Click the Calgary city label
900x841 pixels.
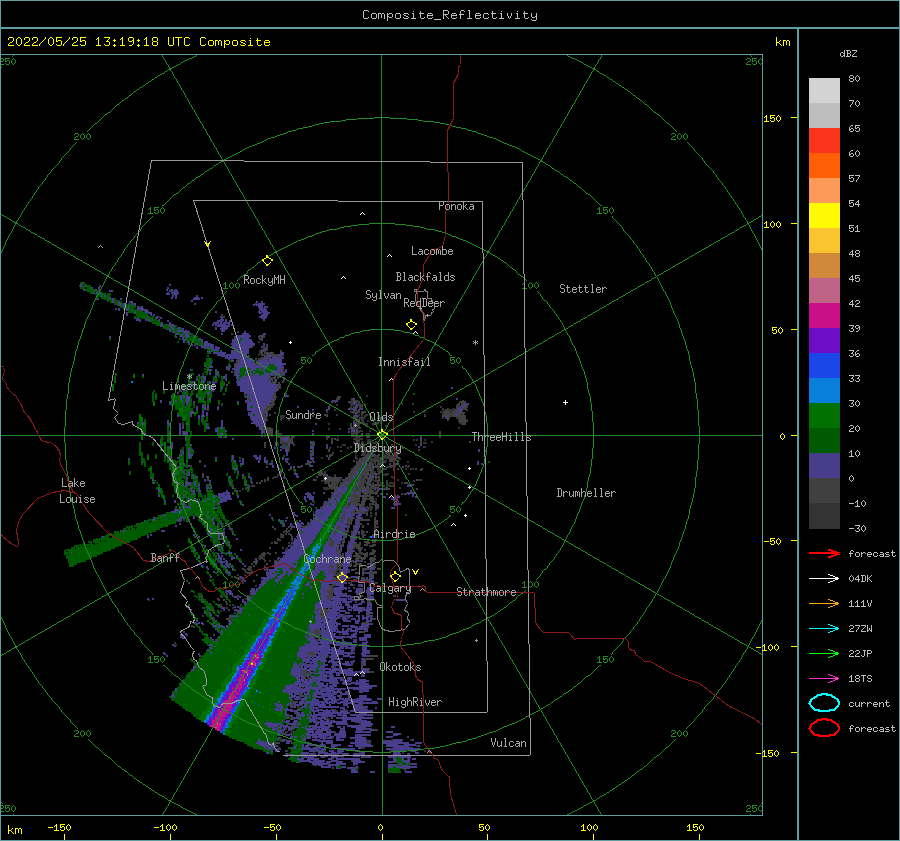(390, 588)
